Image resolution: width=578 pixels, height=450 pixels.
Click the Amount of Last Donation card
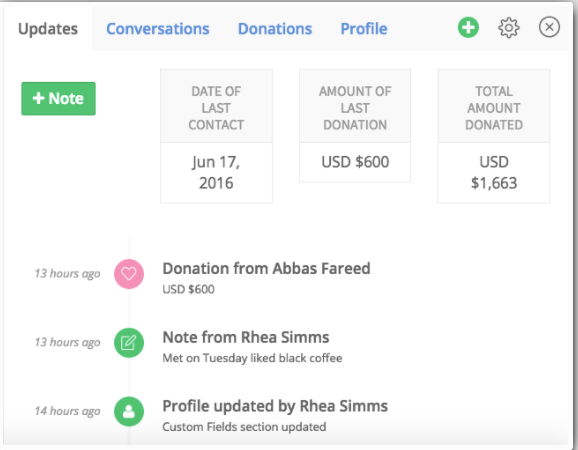coord(355,125)
